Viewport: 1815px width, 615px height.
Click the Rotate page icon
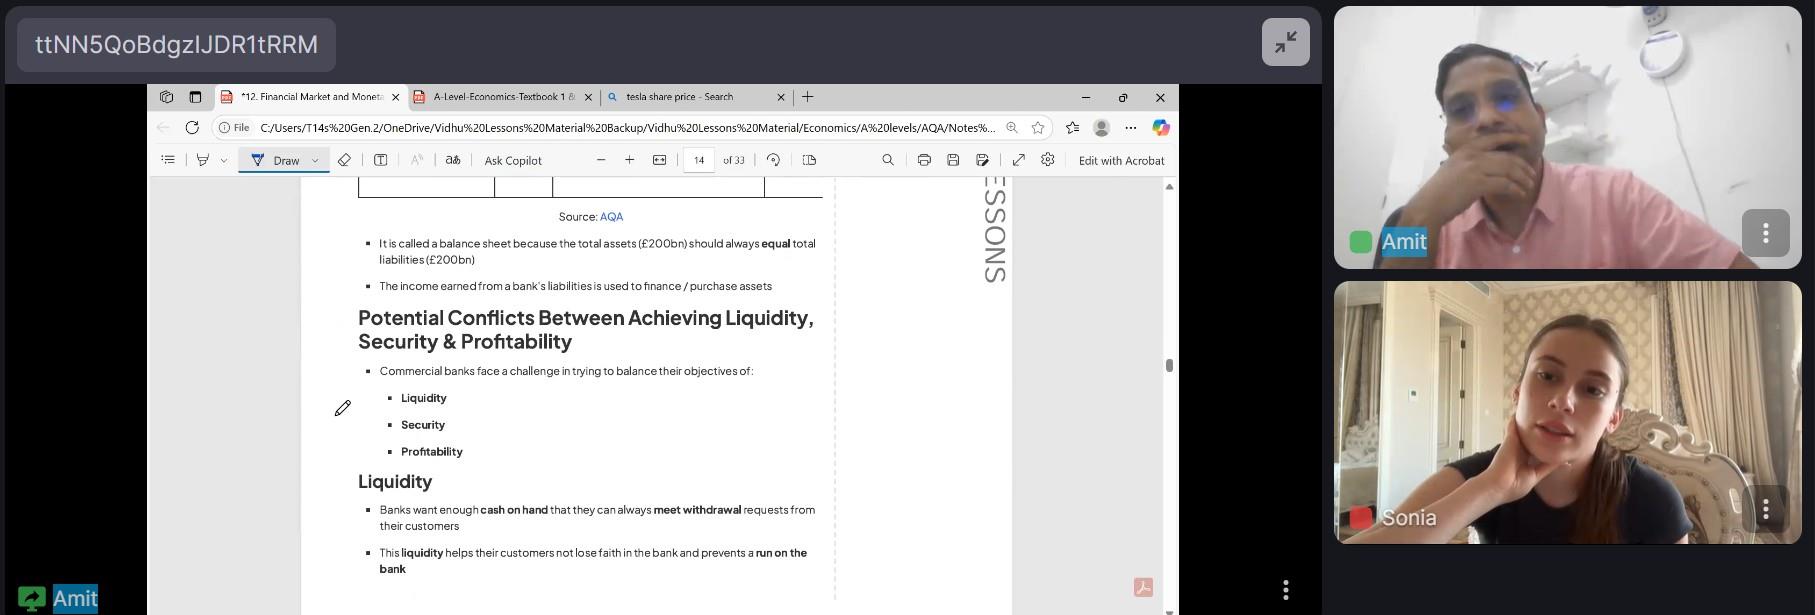click(x=773, y=160)
